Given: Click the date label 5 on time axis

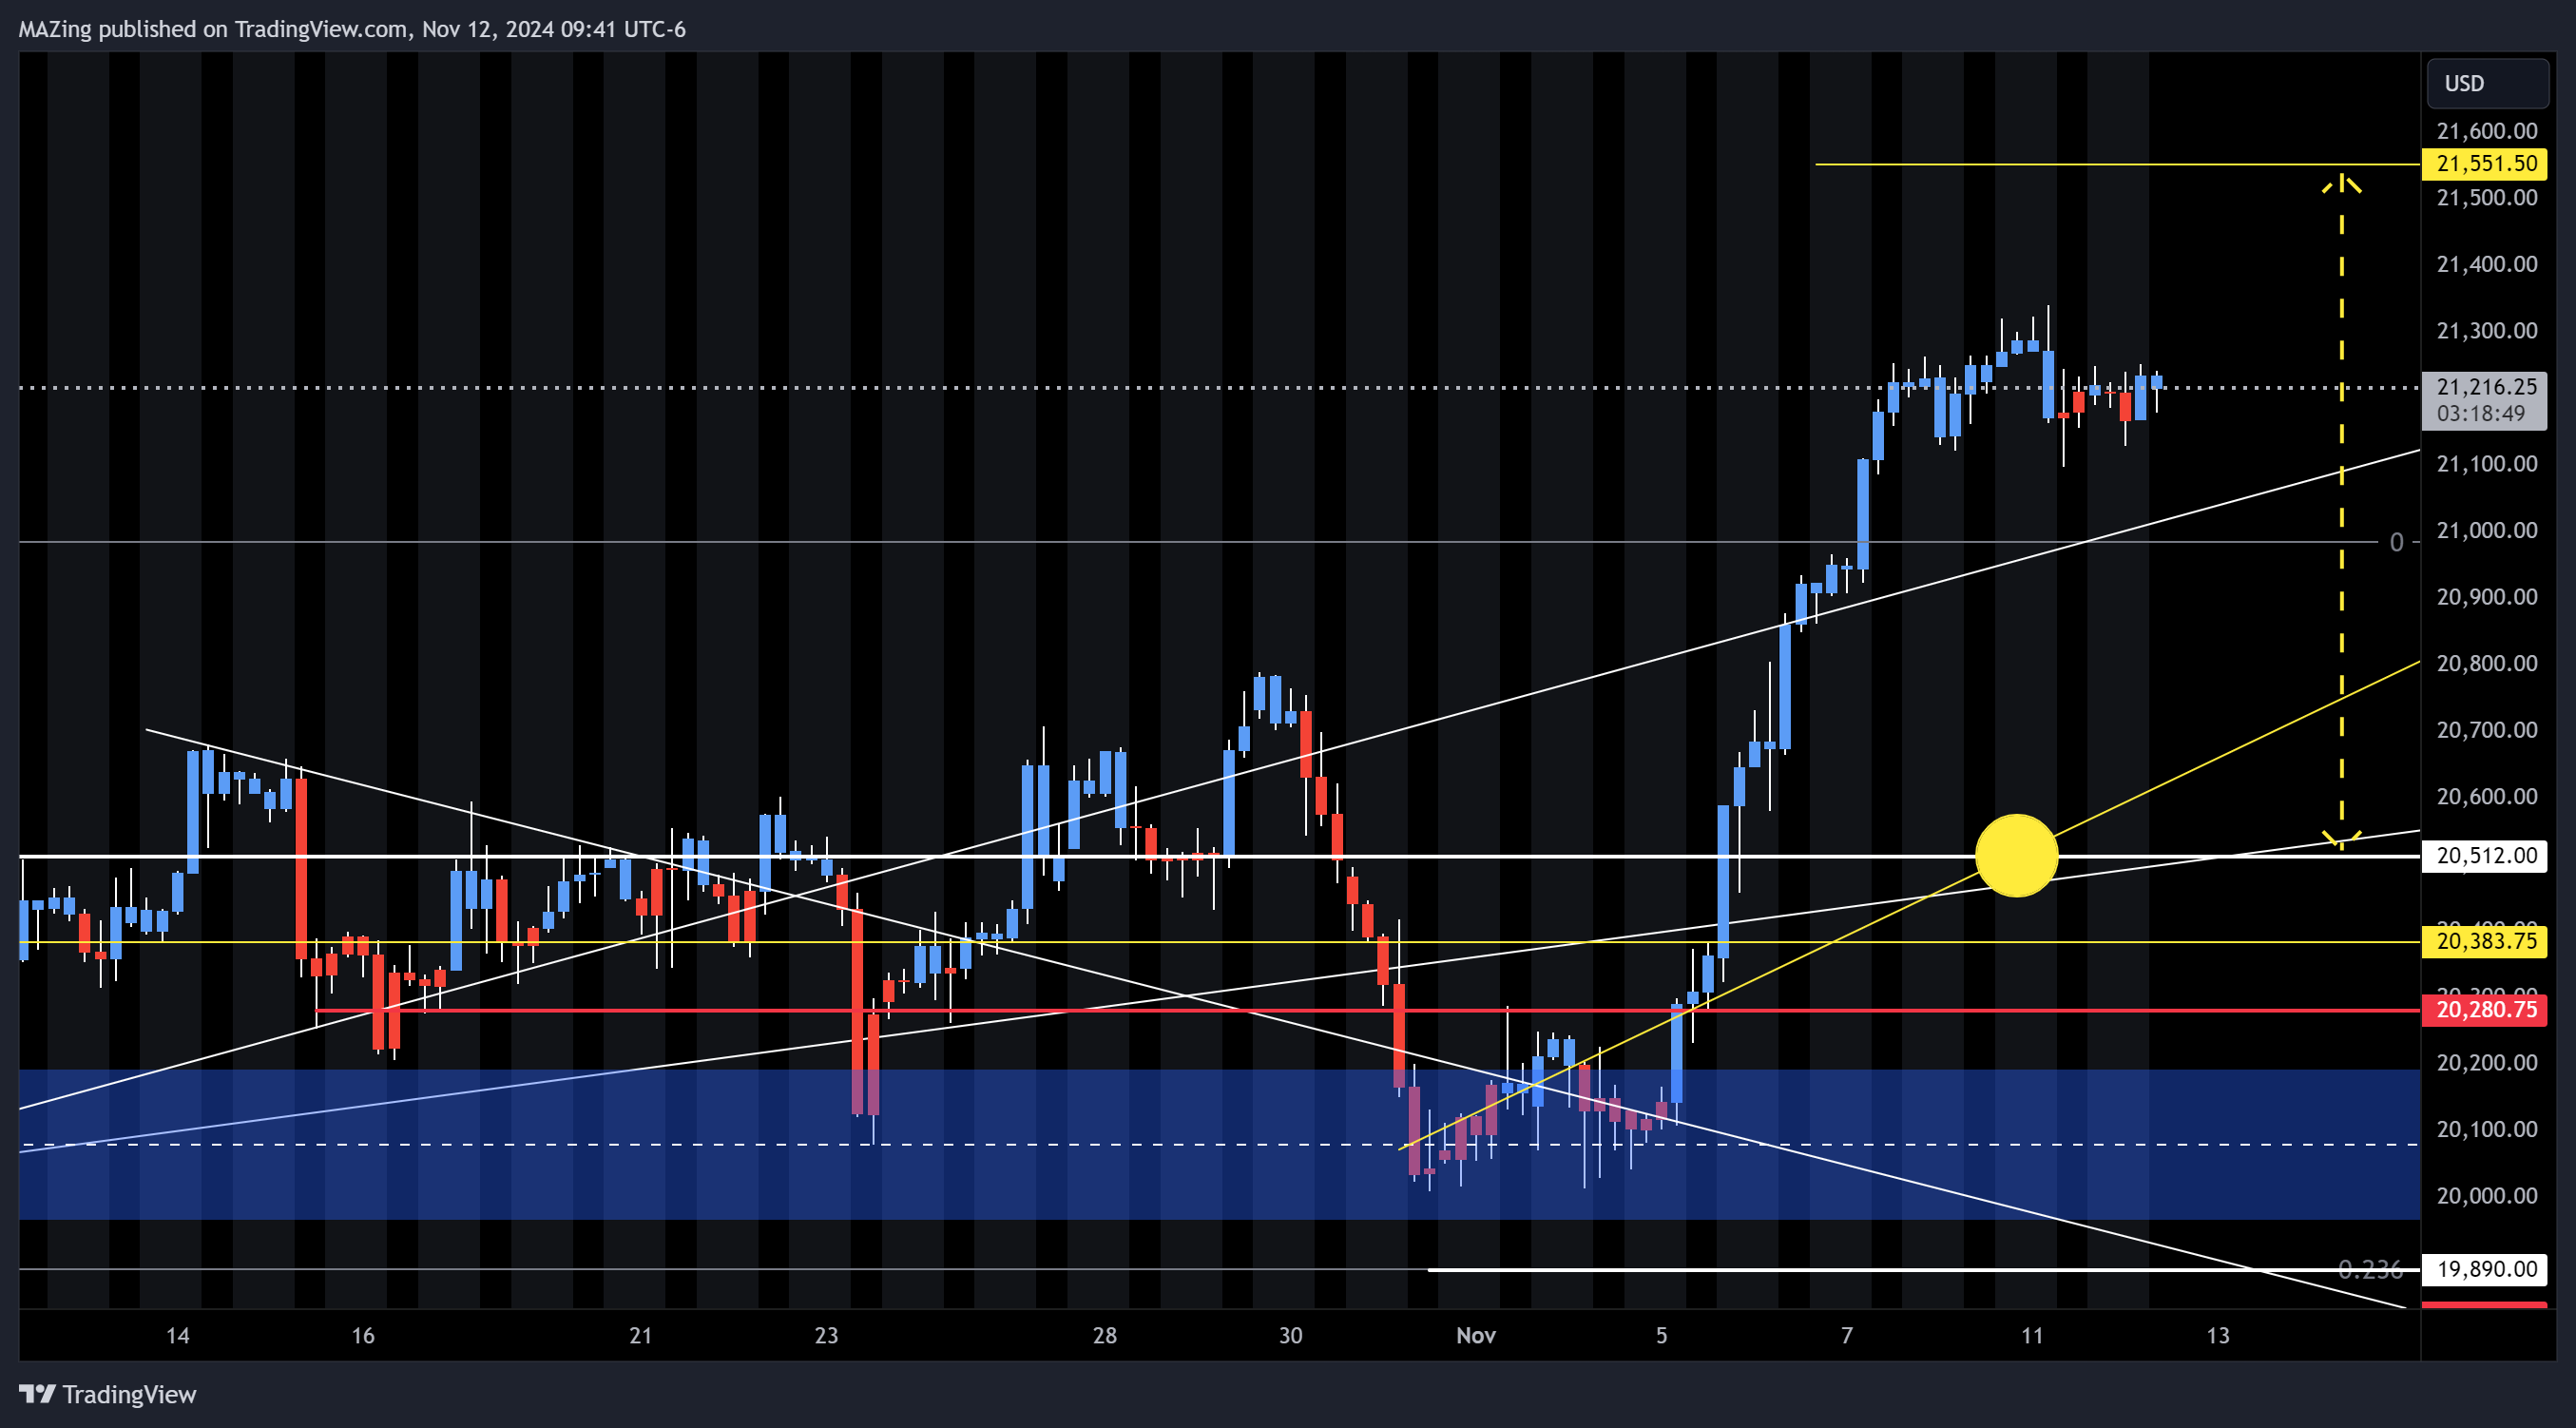Looking at the screenshot, I should [x=1661, y=1336].
